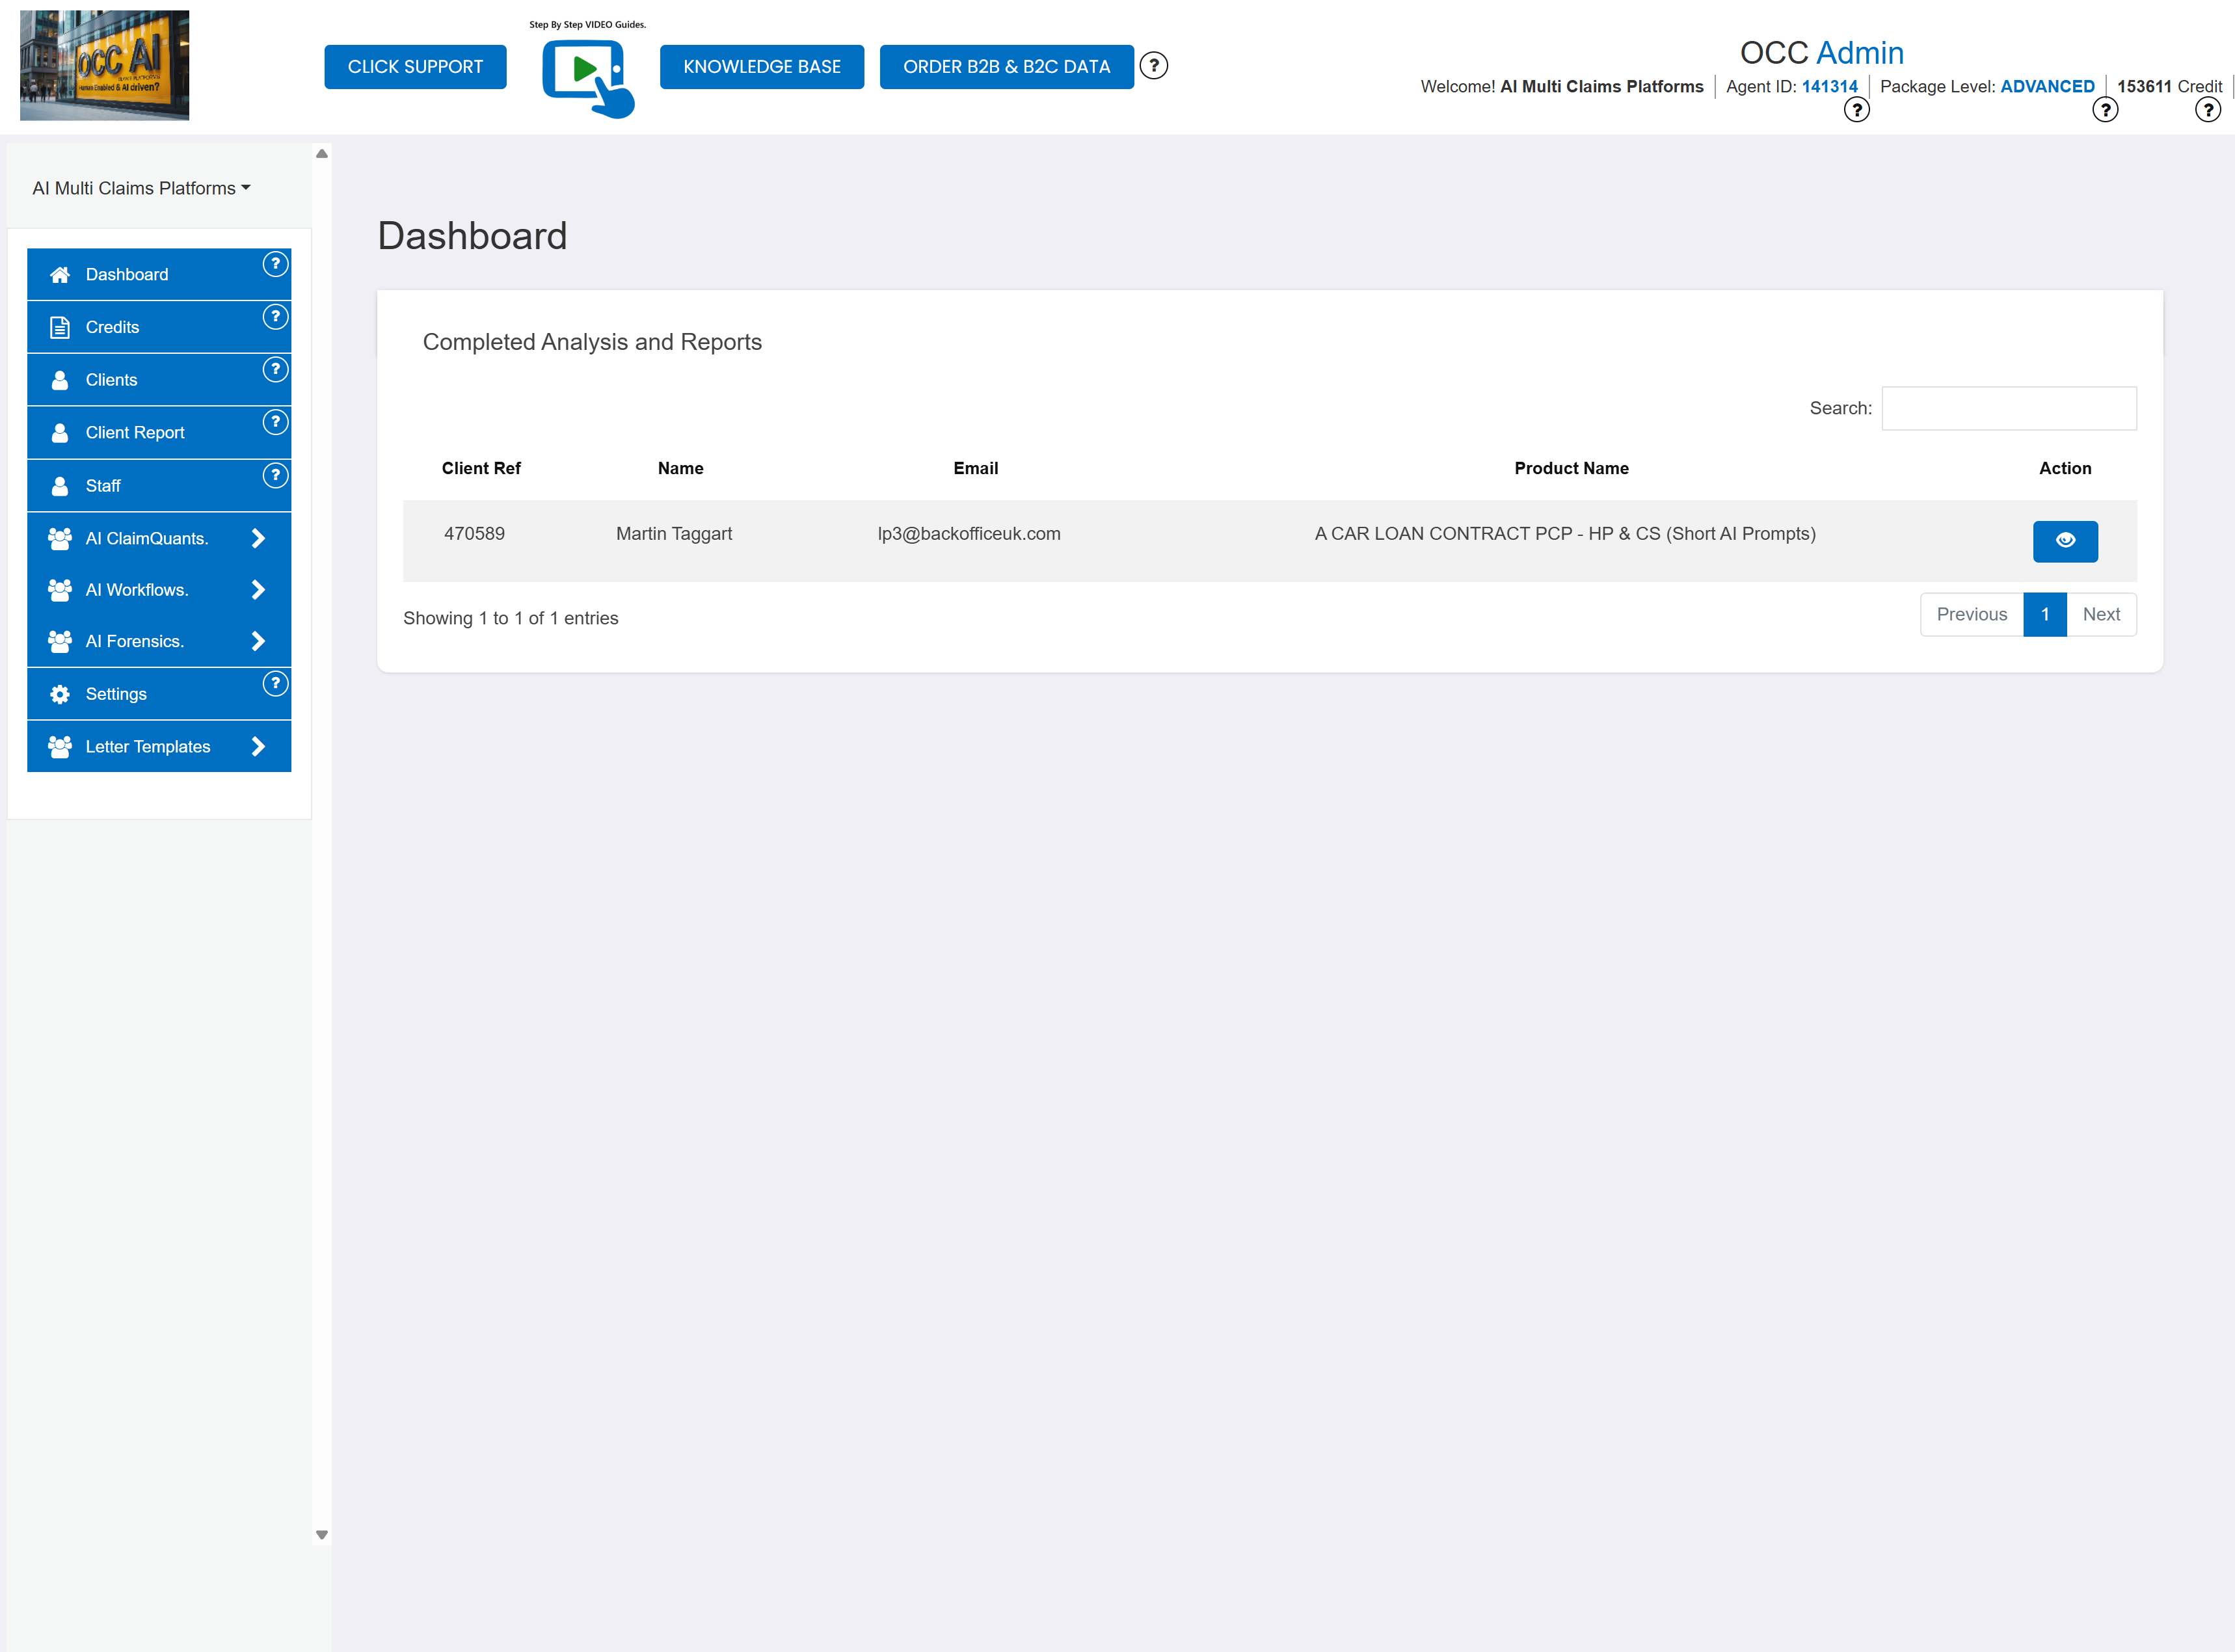Open the AI Multi Claims Platforms dropdown

141,187
